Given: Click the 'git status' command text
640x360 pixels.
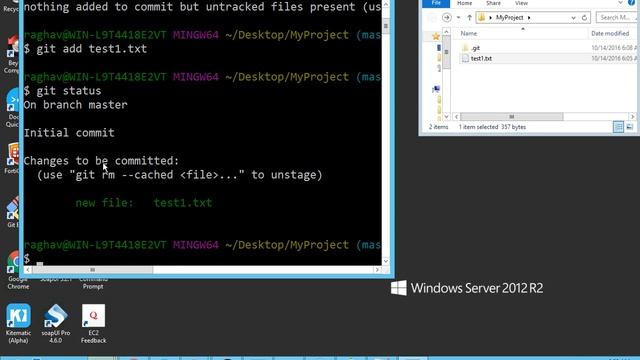Looking at the screenshot, I should pyautogui.click(x=69, y=91).
